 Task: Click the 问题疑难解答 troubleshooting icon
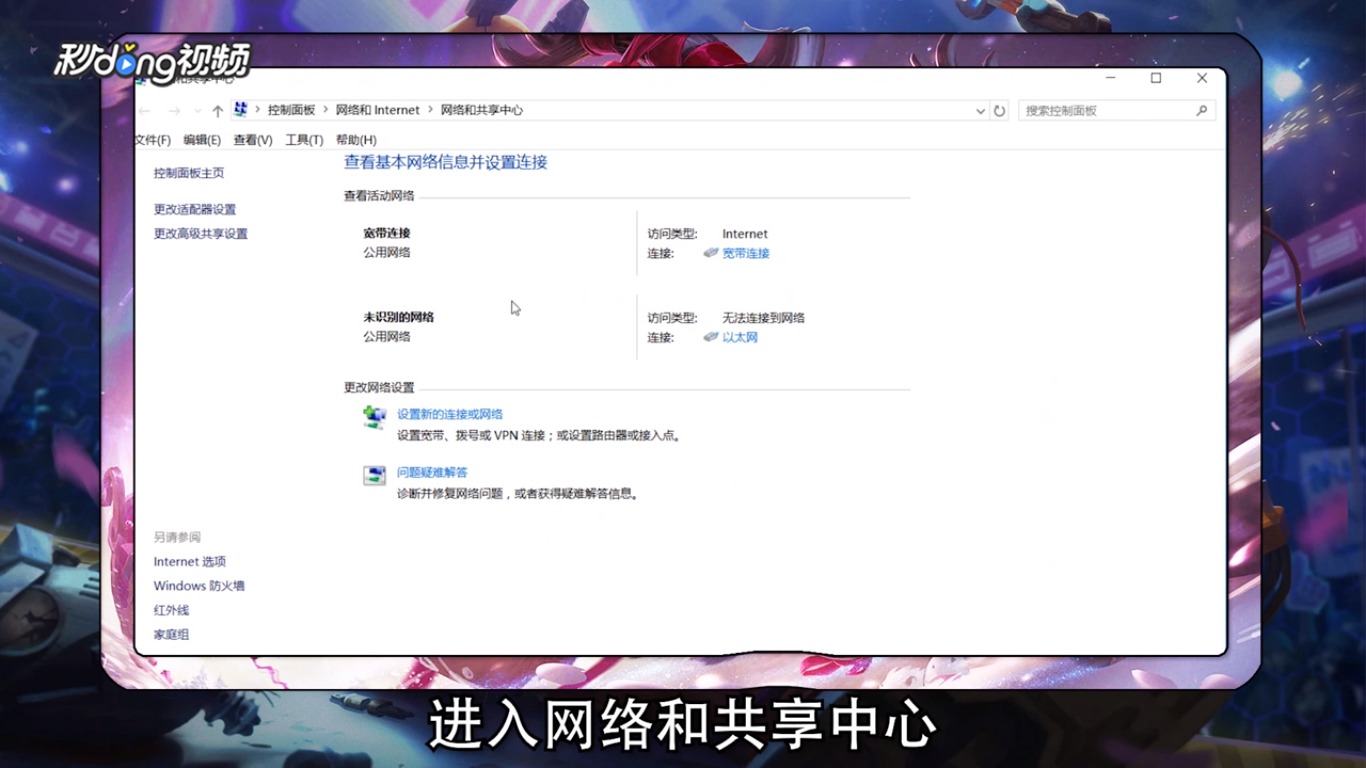373,475
